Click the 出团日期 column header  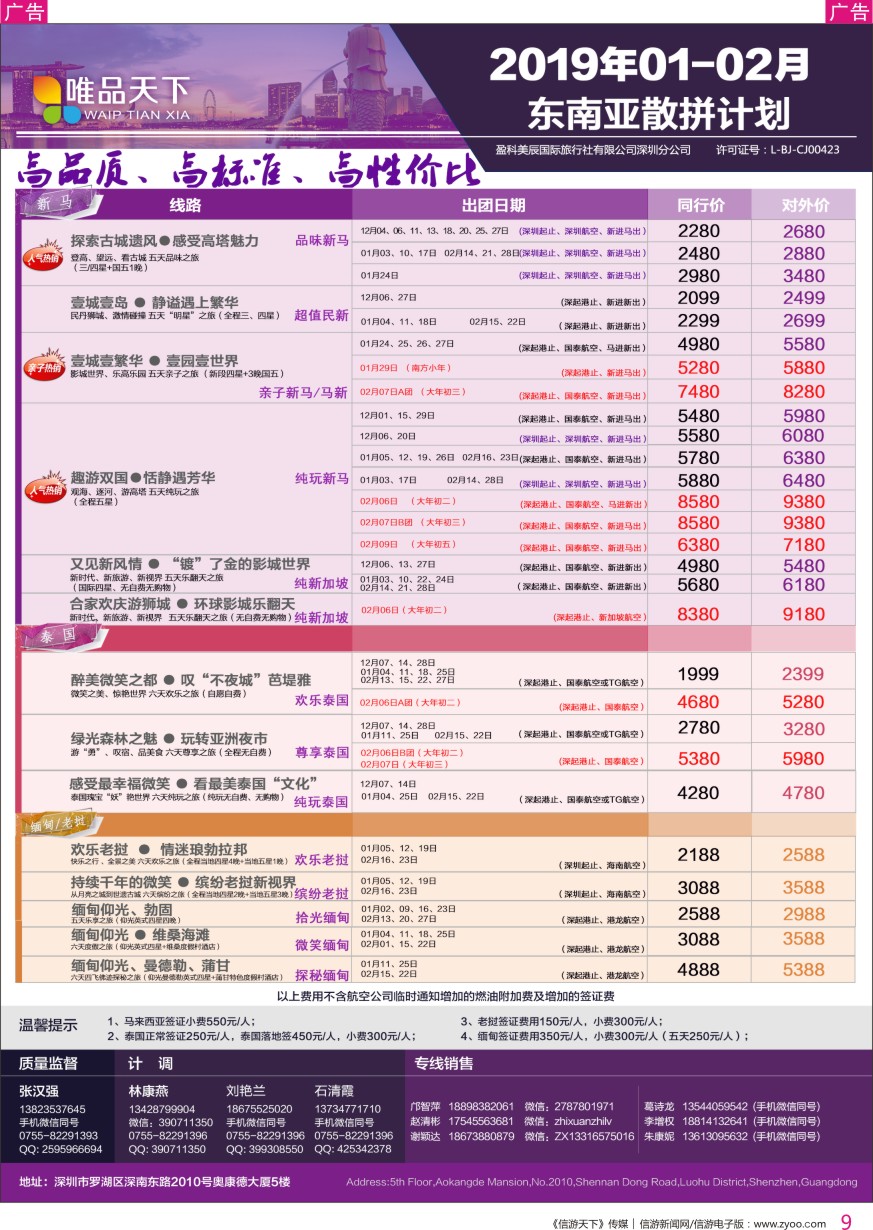coord(493,205)
